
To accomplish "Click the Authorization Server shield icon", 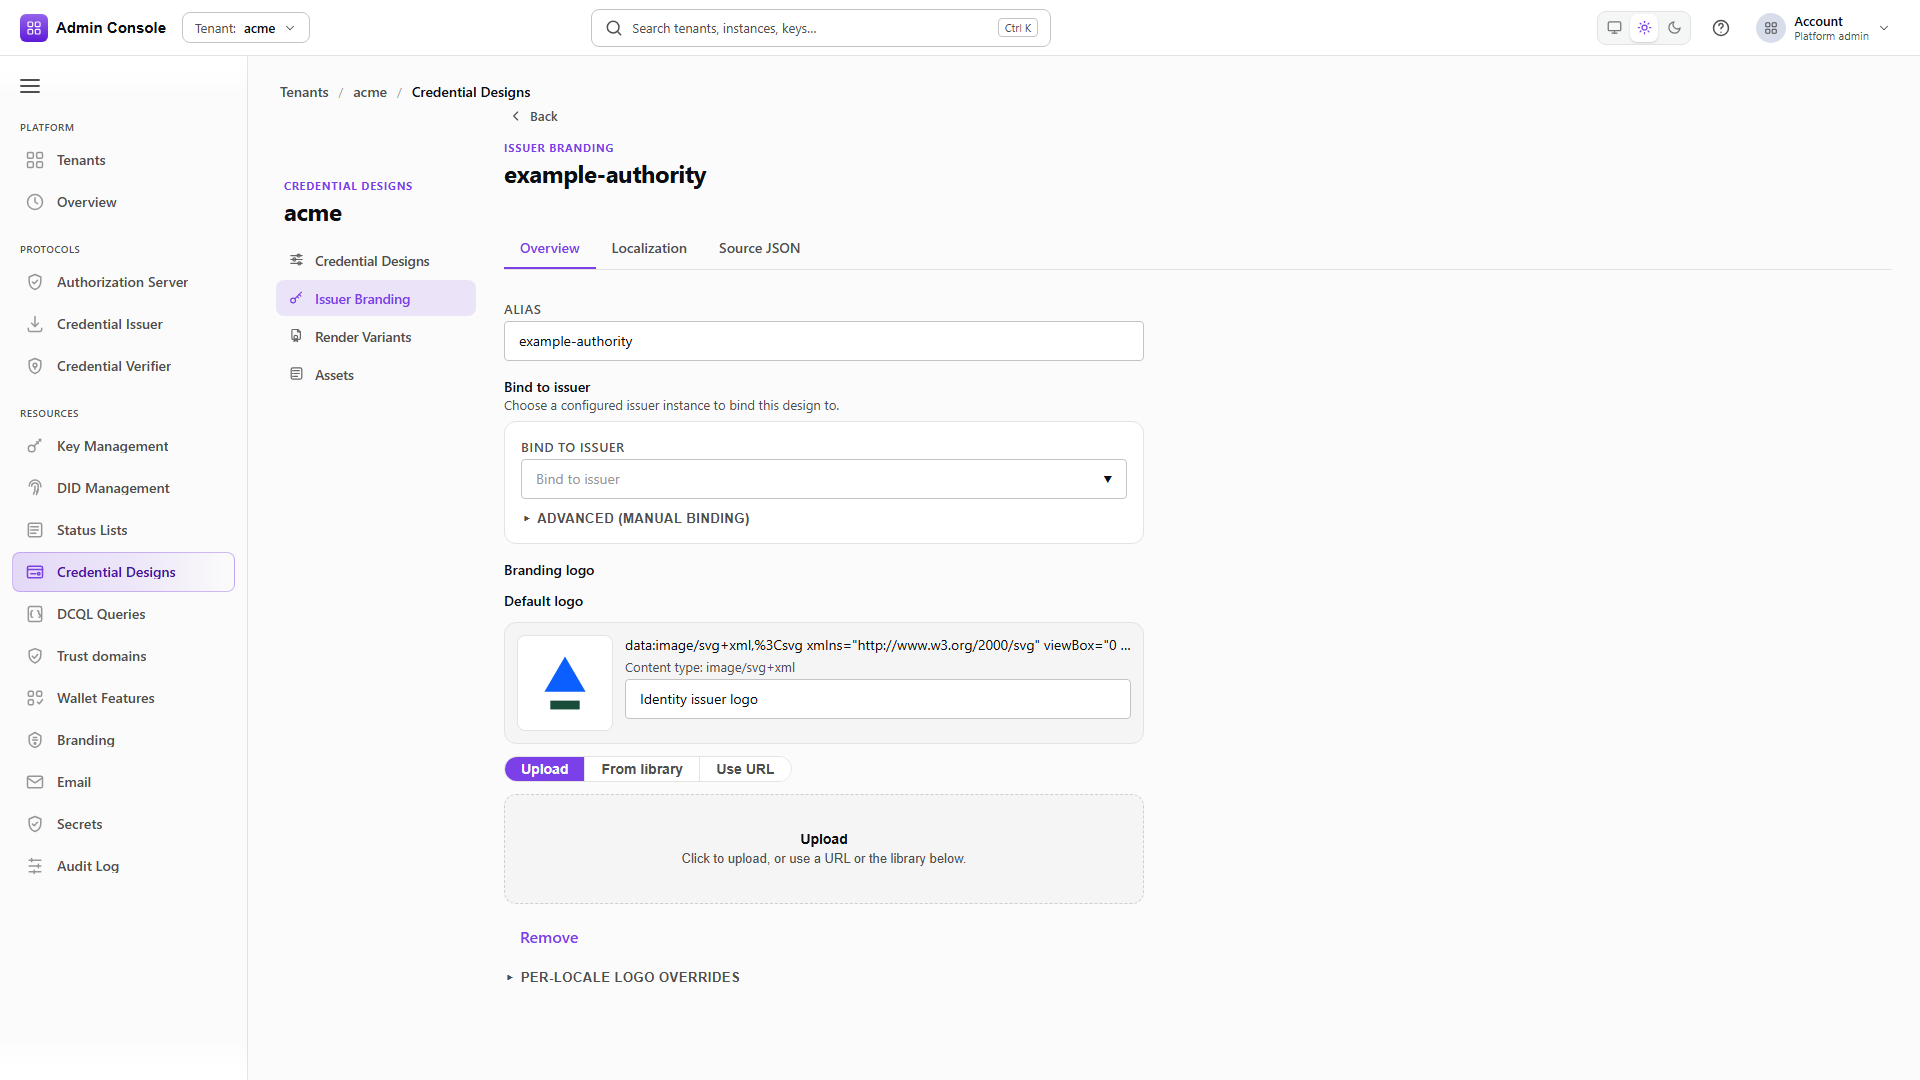I will click(35, 282).
